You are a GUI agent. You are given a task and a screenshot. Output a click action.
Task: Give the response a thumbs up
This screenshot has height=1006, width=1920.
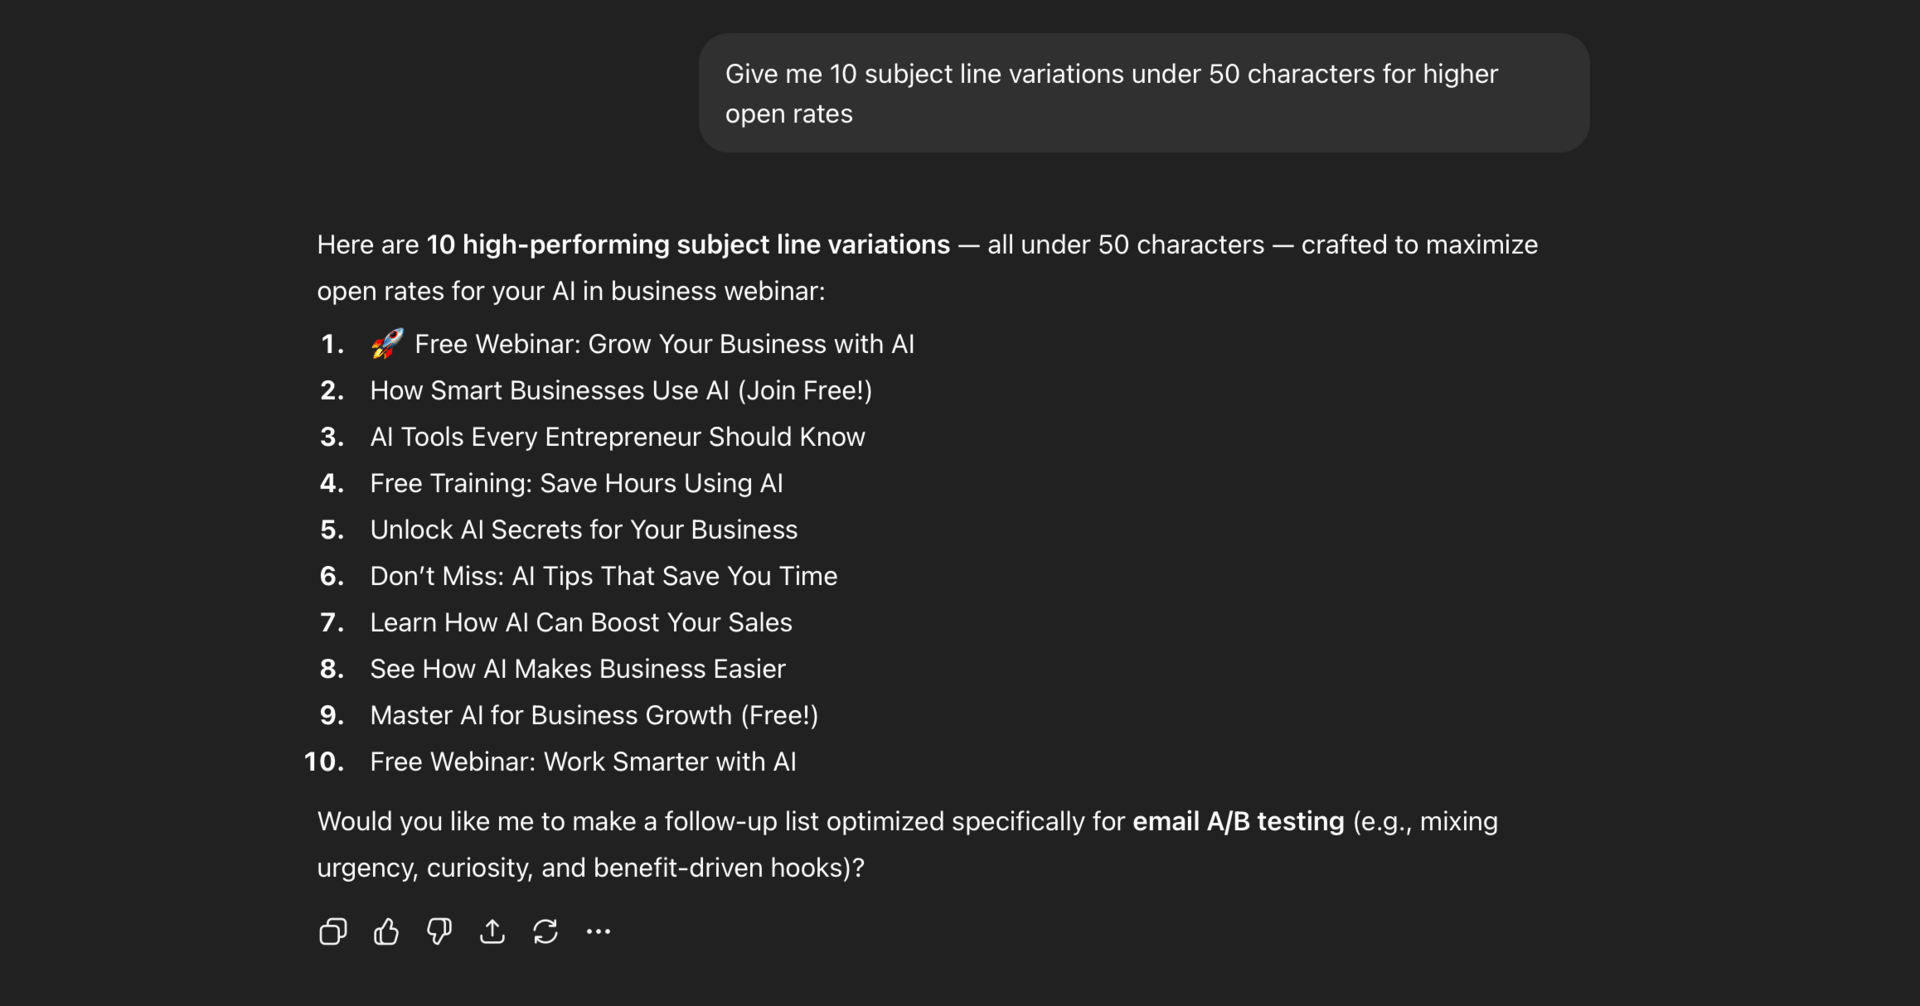tap(386, 931)
